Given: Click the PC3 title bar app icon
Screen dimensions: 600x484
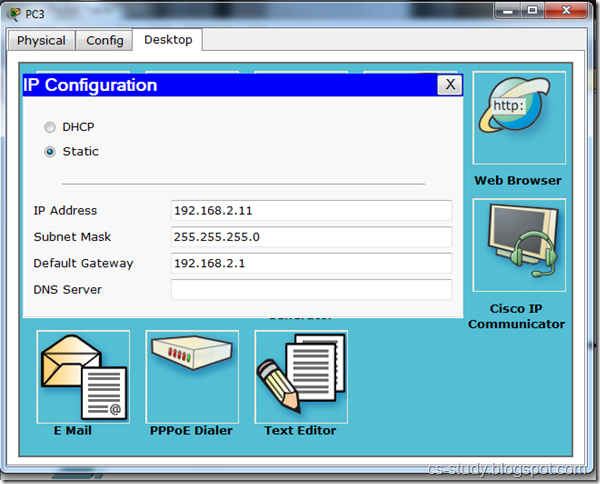Looking at the screenshot, I should click(15, 14).
